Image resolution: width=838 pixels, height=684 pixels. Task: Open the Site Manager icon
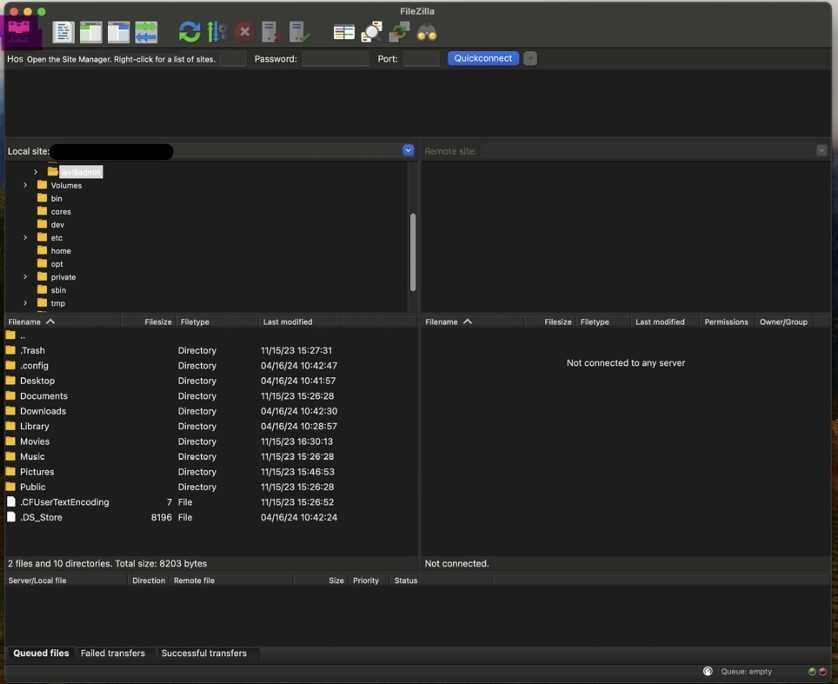(20, 32)
